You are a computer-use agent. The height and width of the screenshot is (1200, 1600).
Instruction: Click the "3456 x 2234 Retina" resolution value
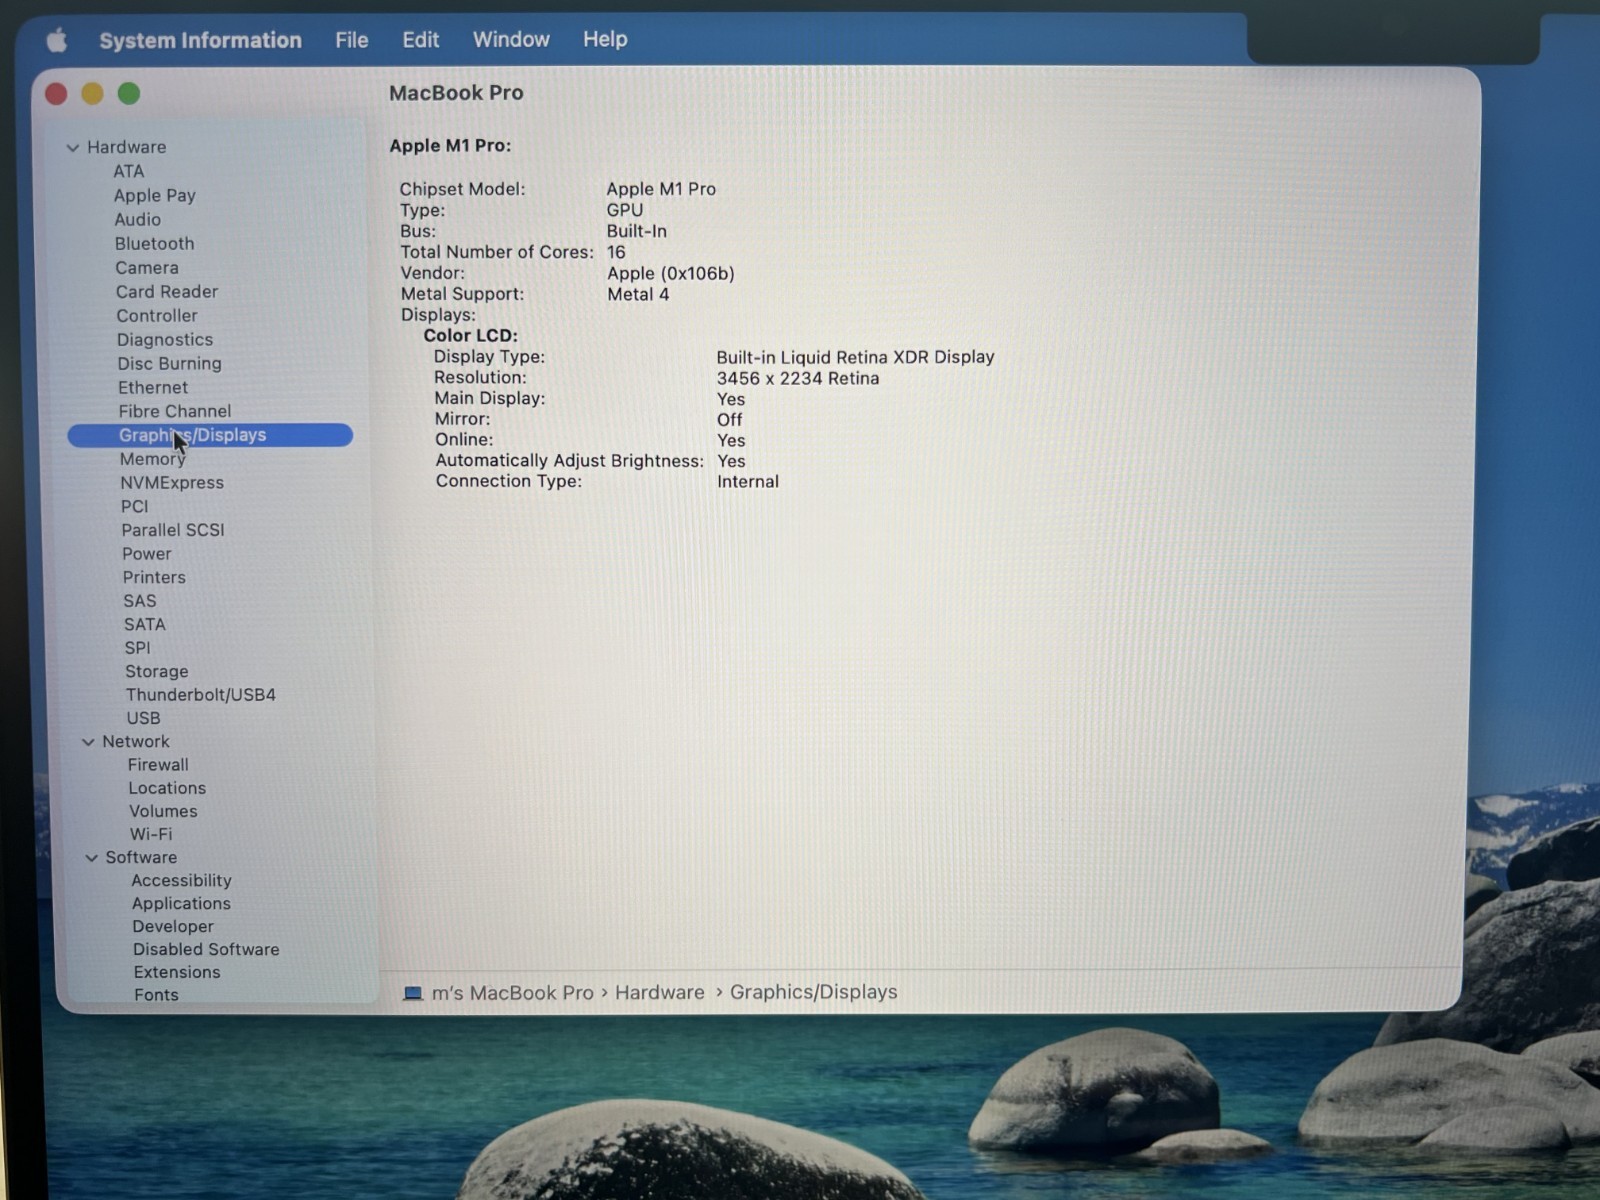tap(798, 378)
